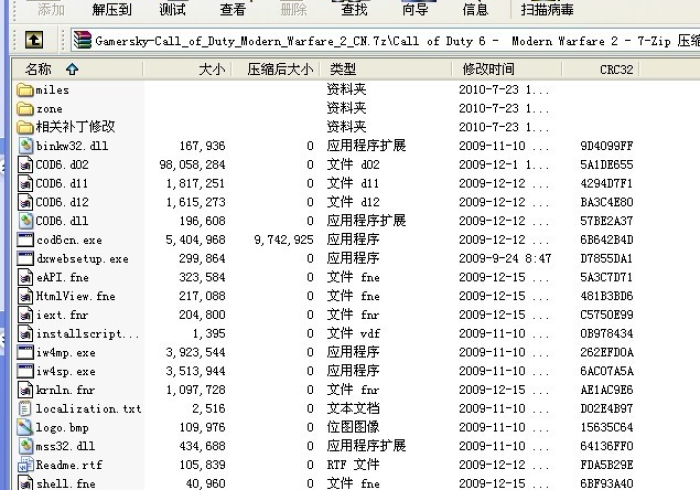This screenshot has height=490, width=700.
Task: Select the cod6cn.exe application icon
Action: (25, 240)
